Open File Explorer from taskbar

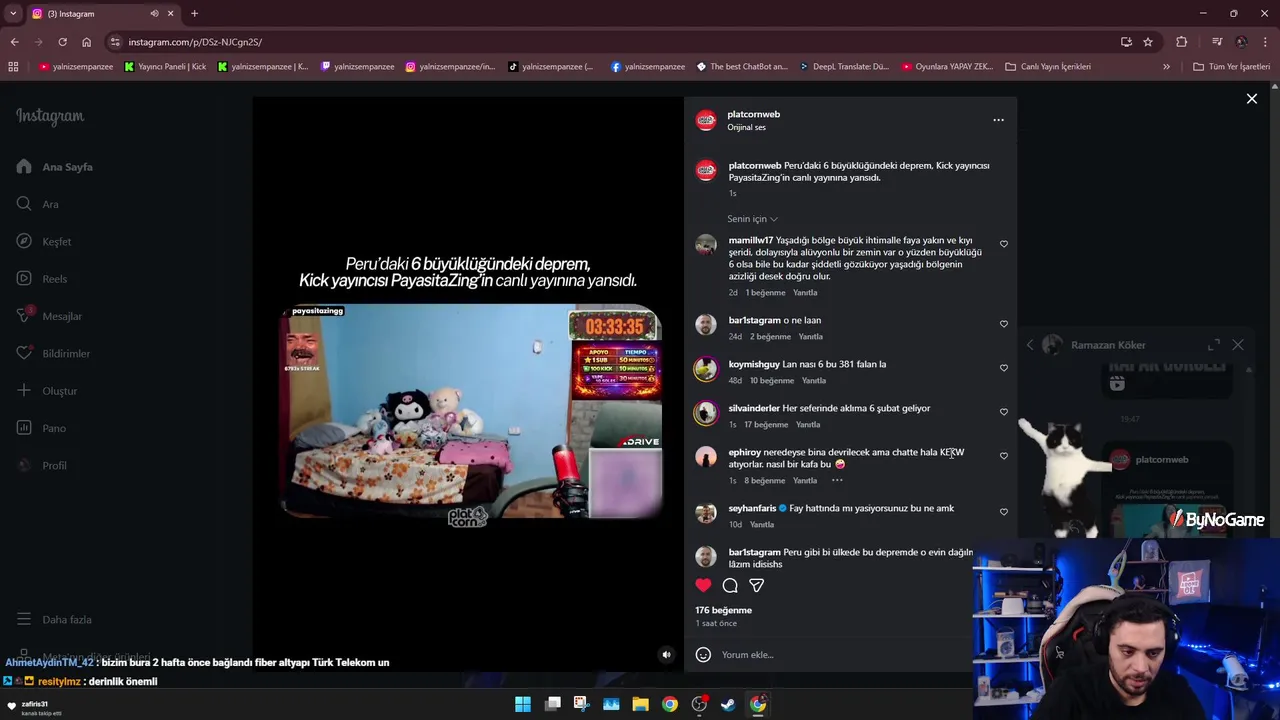coord(640,704)
